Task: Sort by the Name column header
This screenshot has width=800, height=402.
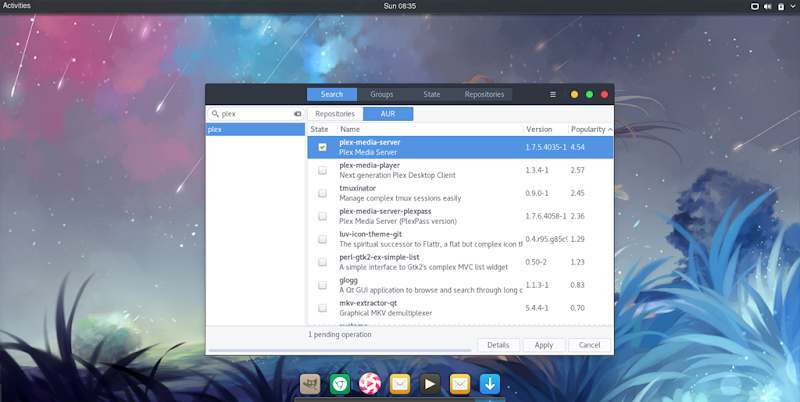Action: (x=430, y=129)
